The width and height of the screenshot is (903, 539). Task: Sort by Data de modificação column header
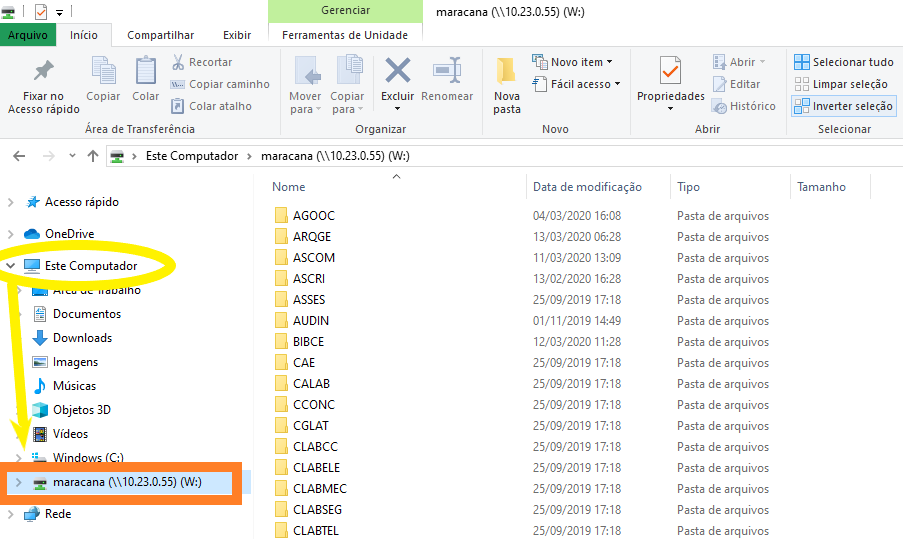pos(587,187)
